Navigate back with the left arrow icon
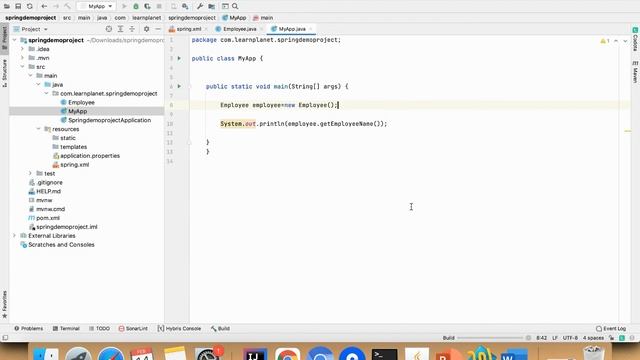Screen dimensions: 640x360 tap(44, 7)
